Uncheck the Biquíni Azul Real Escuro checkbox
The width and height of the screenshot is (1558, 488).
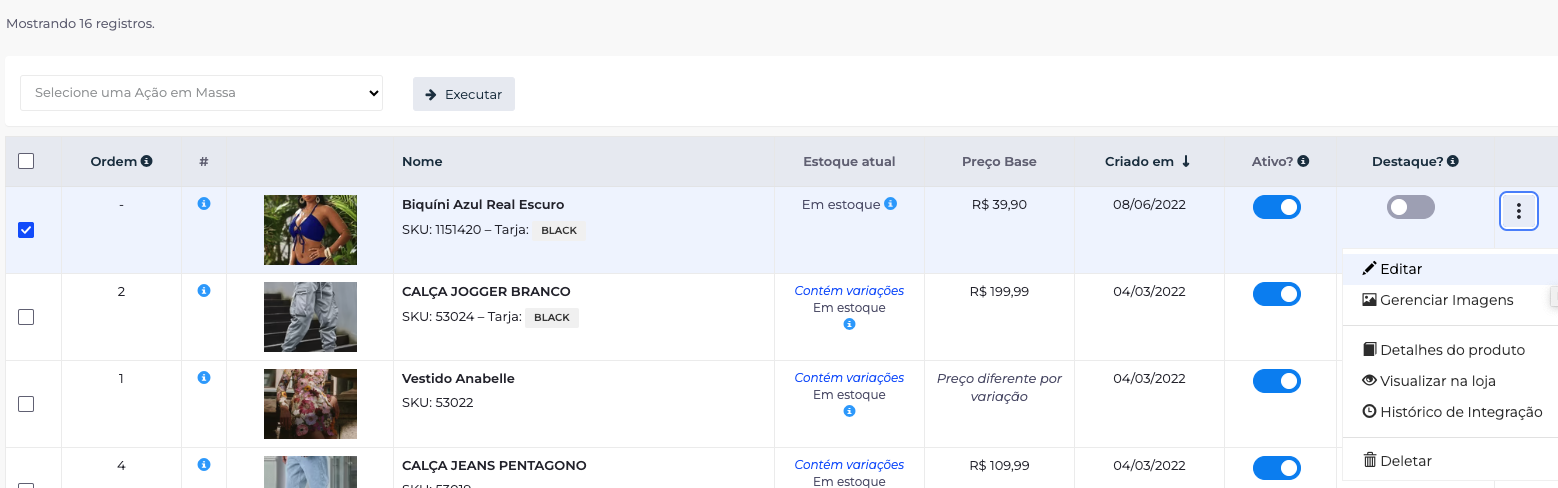click(26, 230)
